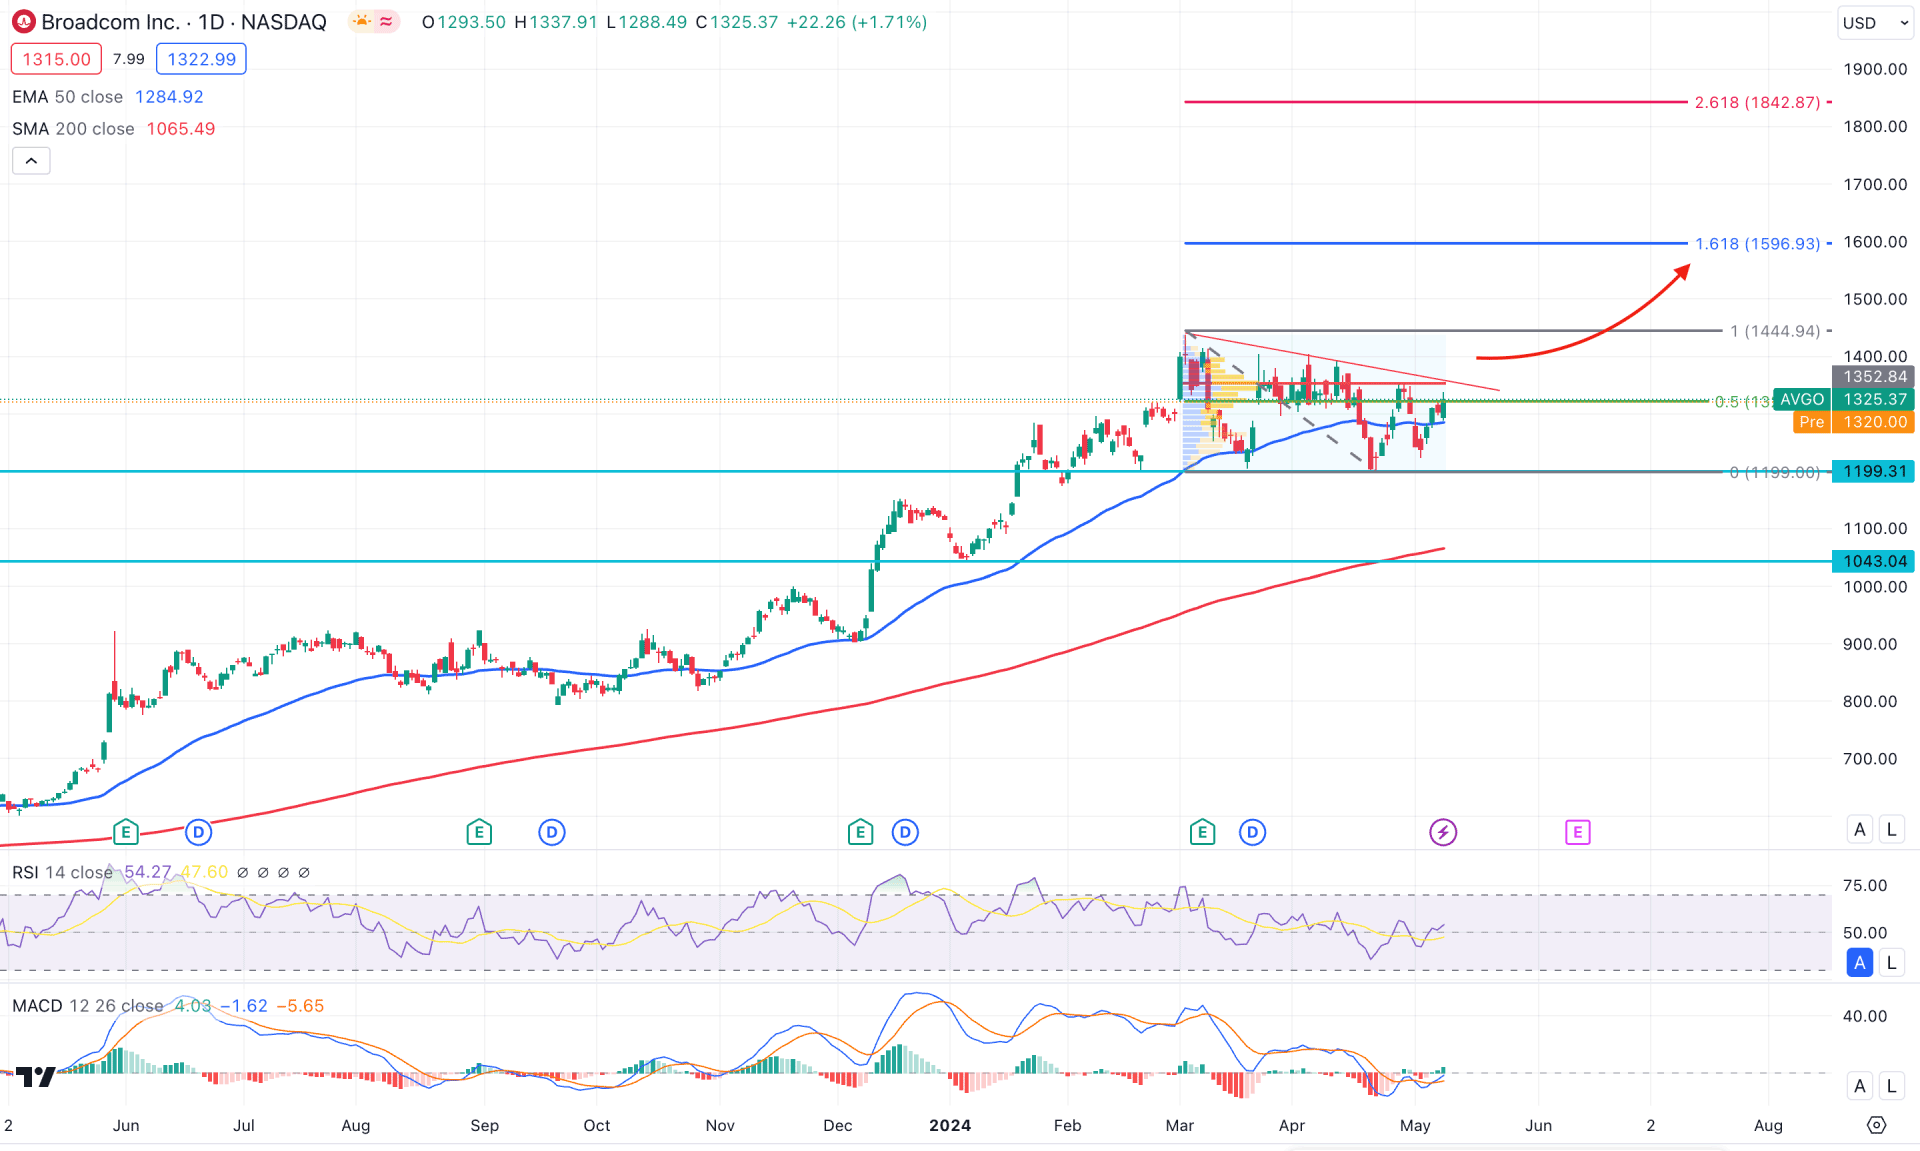This screenshot has width=1920, height=1151.
Task: Select the MACD 12 26 close legend
Action: click(87, 1006)
